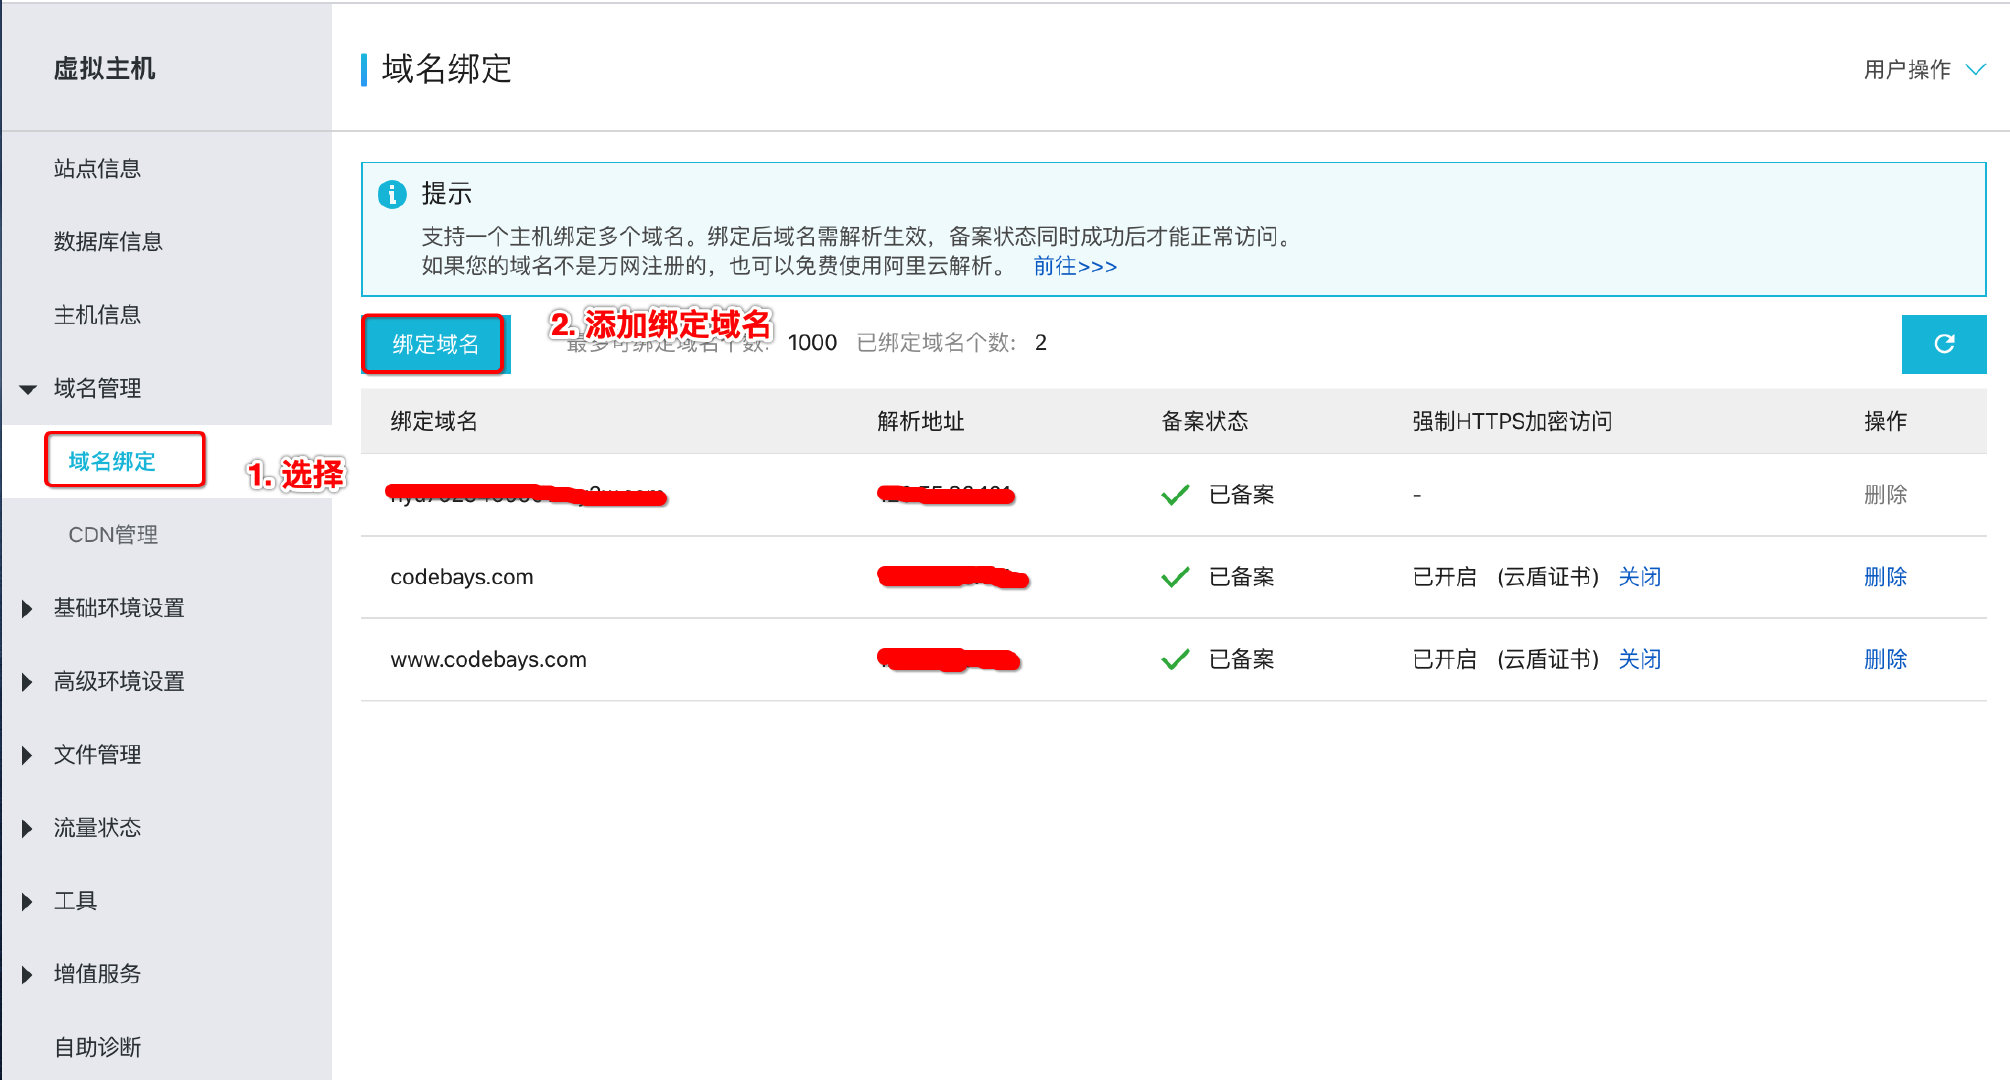Click the blue refresh icon
This screenshot has height=1080, width=2010.
(x=1943, y=344)
